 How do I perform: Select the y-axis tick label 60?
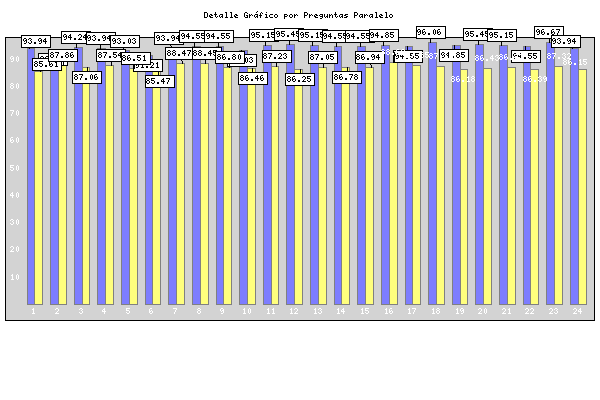(x=15, y=140)
